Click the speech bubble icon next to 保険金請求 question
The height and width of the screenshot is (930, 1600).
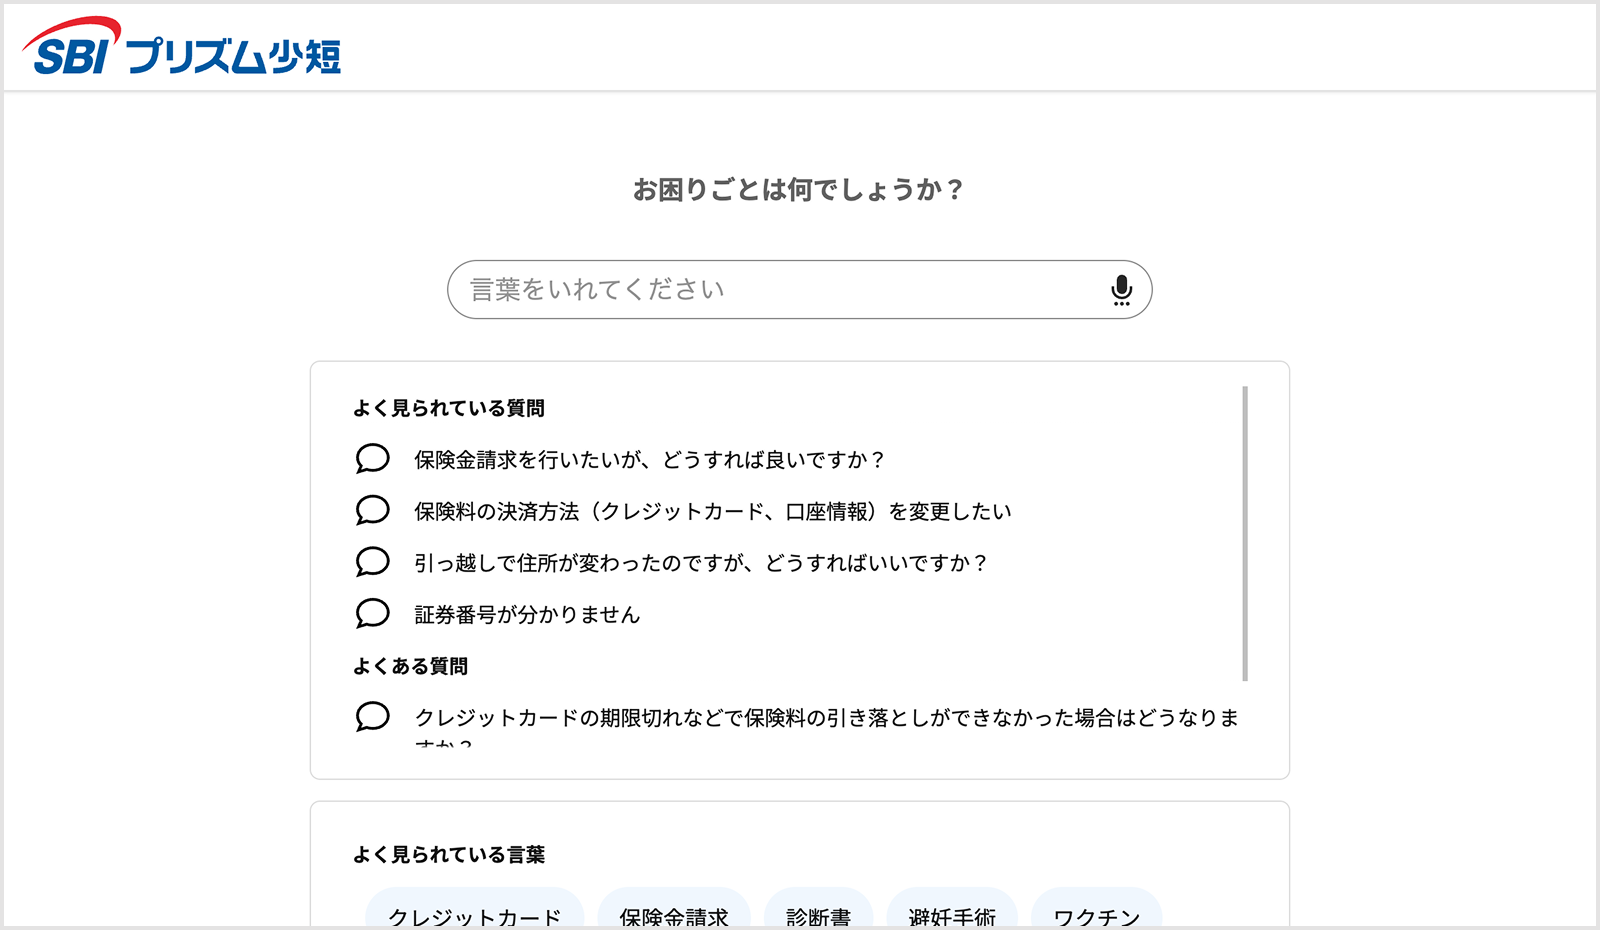coord(371,459)
